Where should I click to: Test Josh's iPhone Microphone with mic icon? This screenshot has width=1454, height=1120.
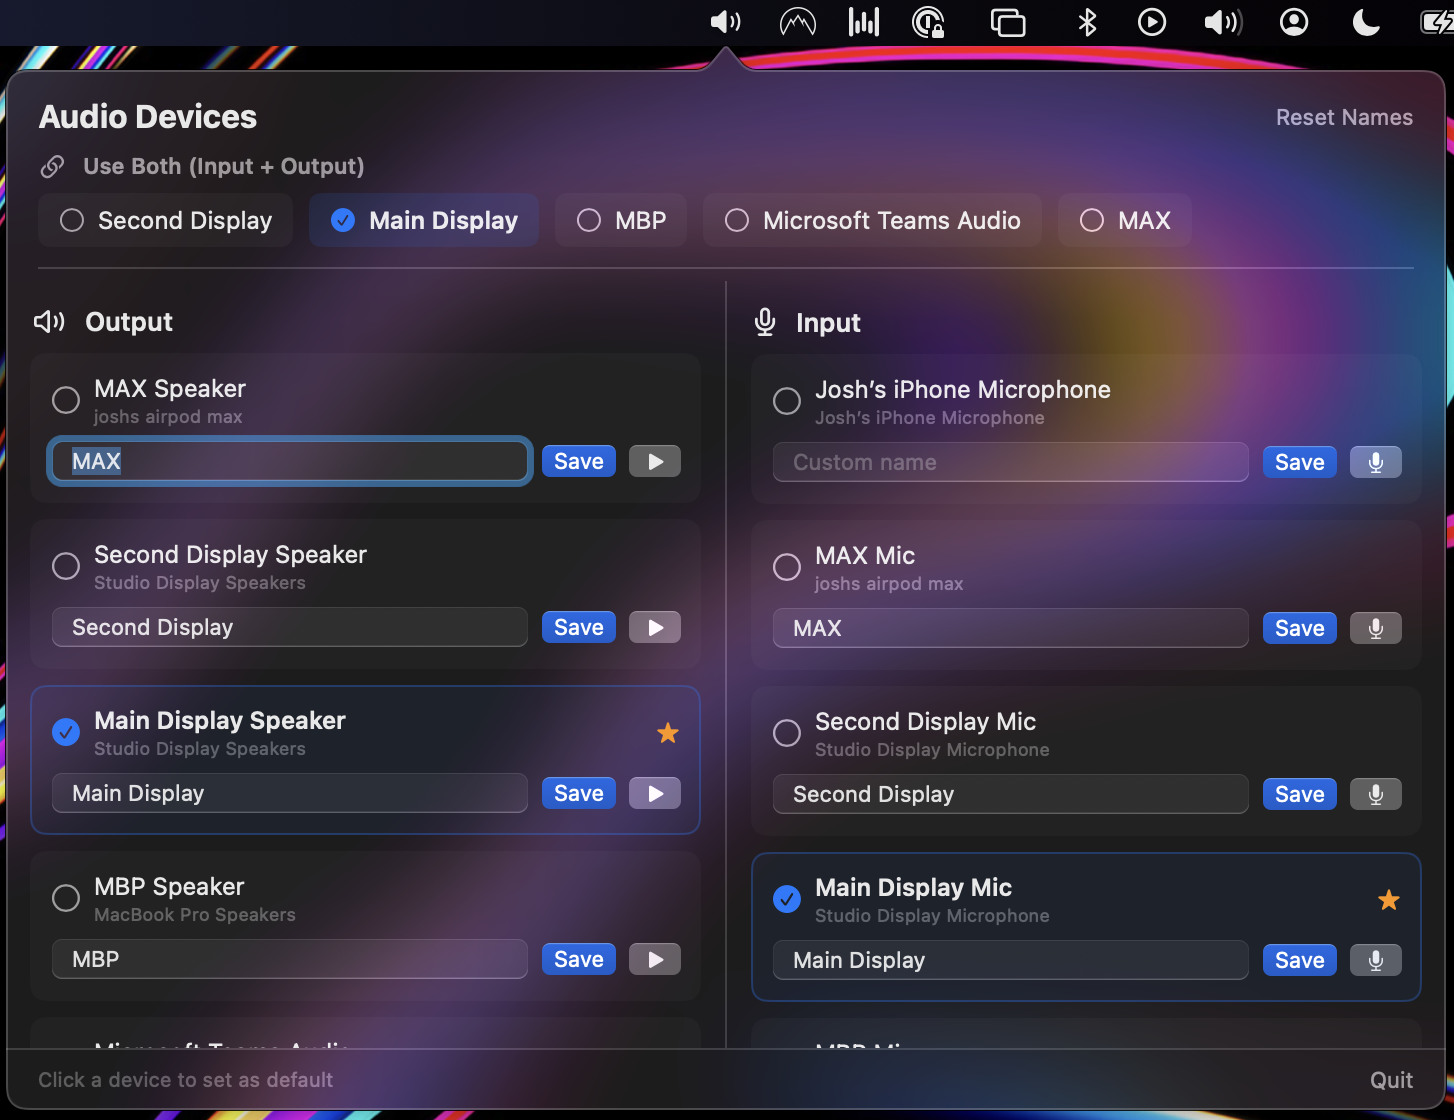(x=1375, y=462)
